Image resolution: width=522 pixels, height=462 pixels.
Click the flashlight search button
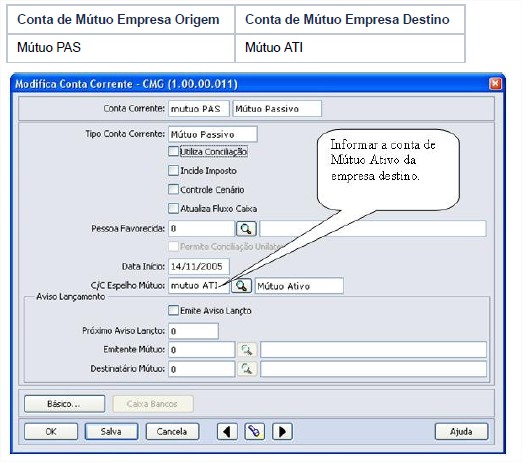[x=255, y=432]
